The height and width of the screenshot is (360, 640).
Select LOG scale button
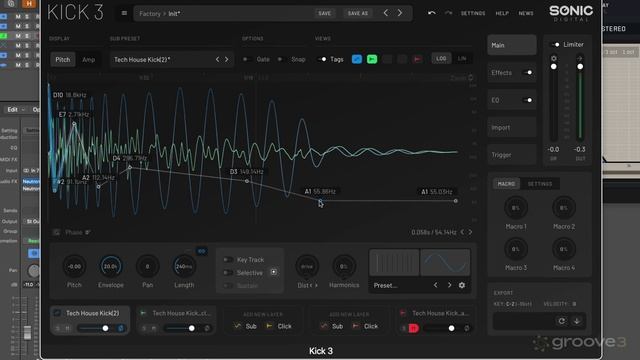[x=441, y=59]
